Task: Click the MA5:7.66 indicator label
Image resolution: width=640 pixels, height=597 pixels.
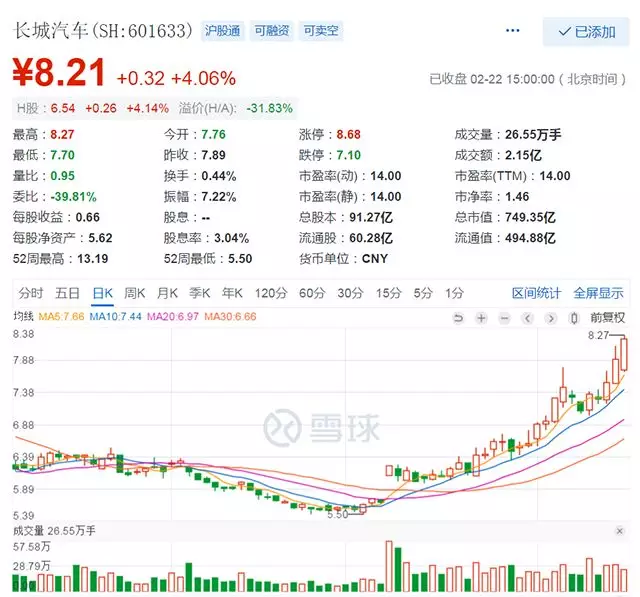Action: point(61,317)
